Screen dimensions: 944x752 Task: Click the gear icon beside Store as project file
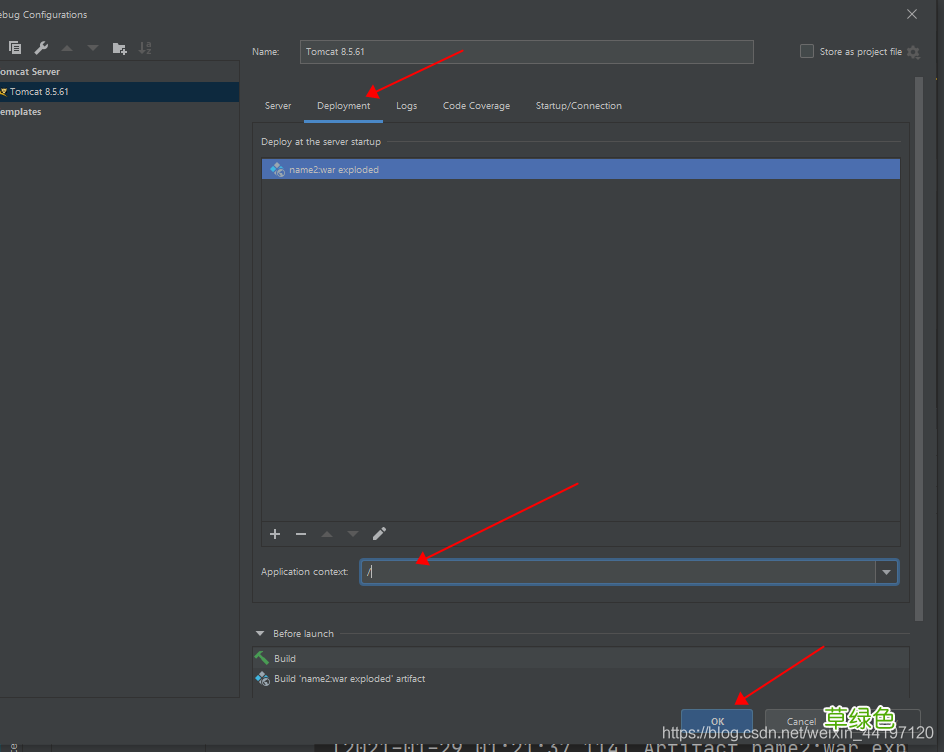tap(913, 52)
